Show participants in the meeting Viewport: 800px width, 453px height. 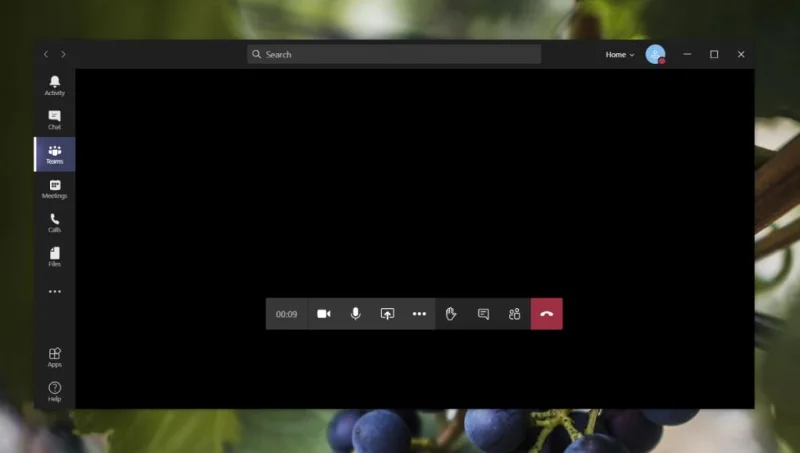tap(514, 314)
